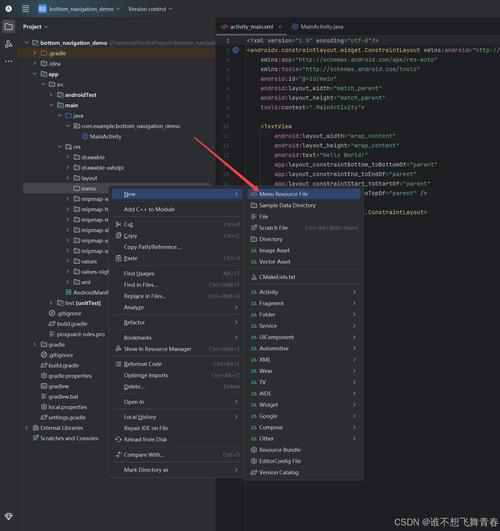Click the Reformat Code icon
500x531 pixels.
click(x=118, y=364)
